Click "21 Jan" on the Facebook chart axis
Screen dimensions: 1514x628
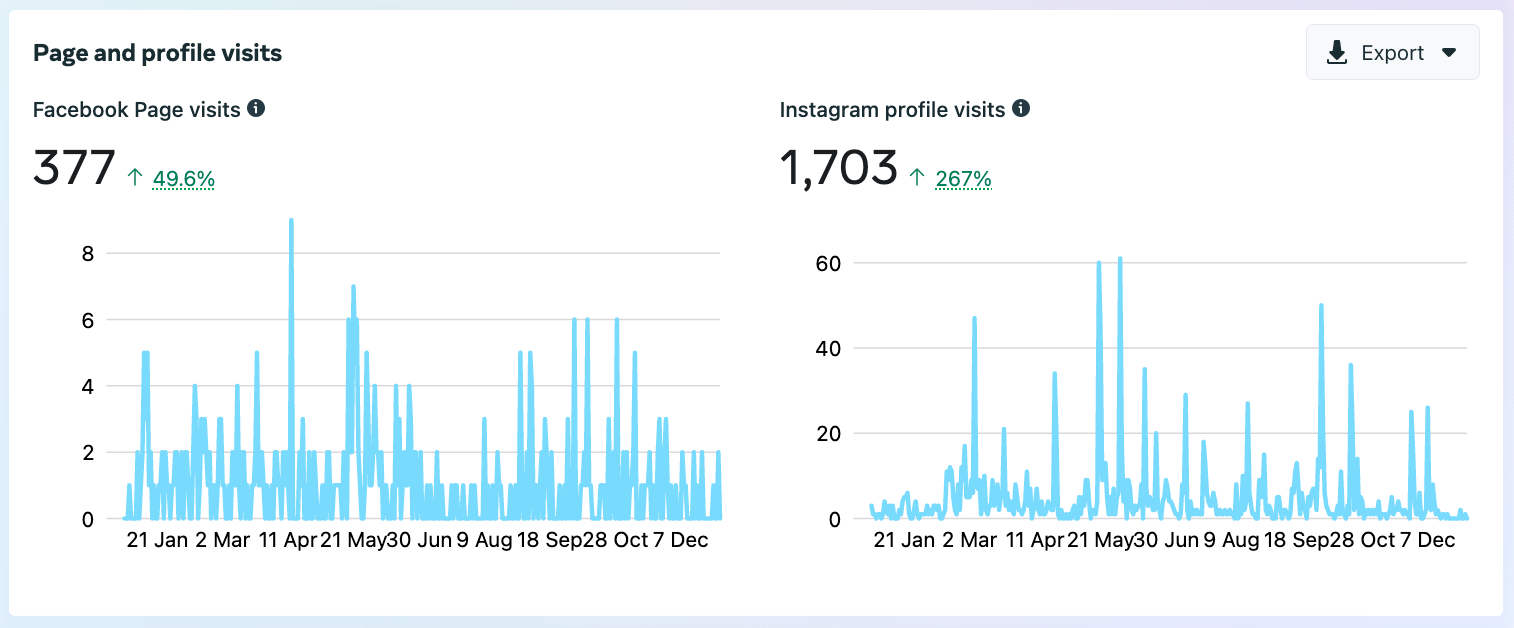158,541
